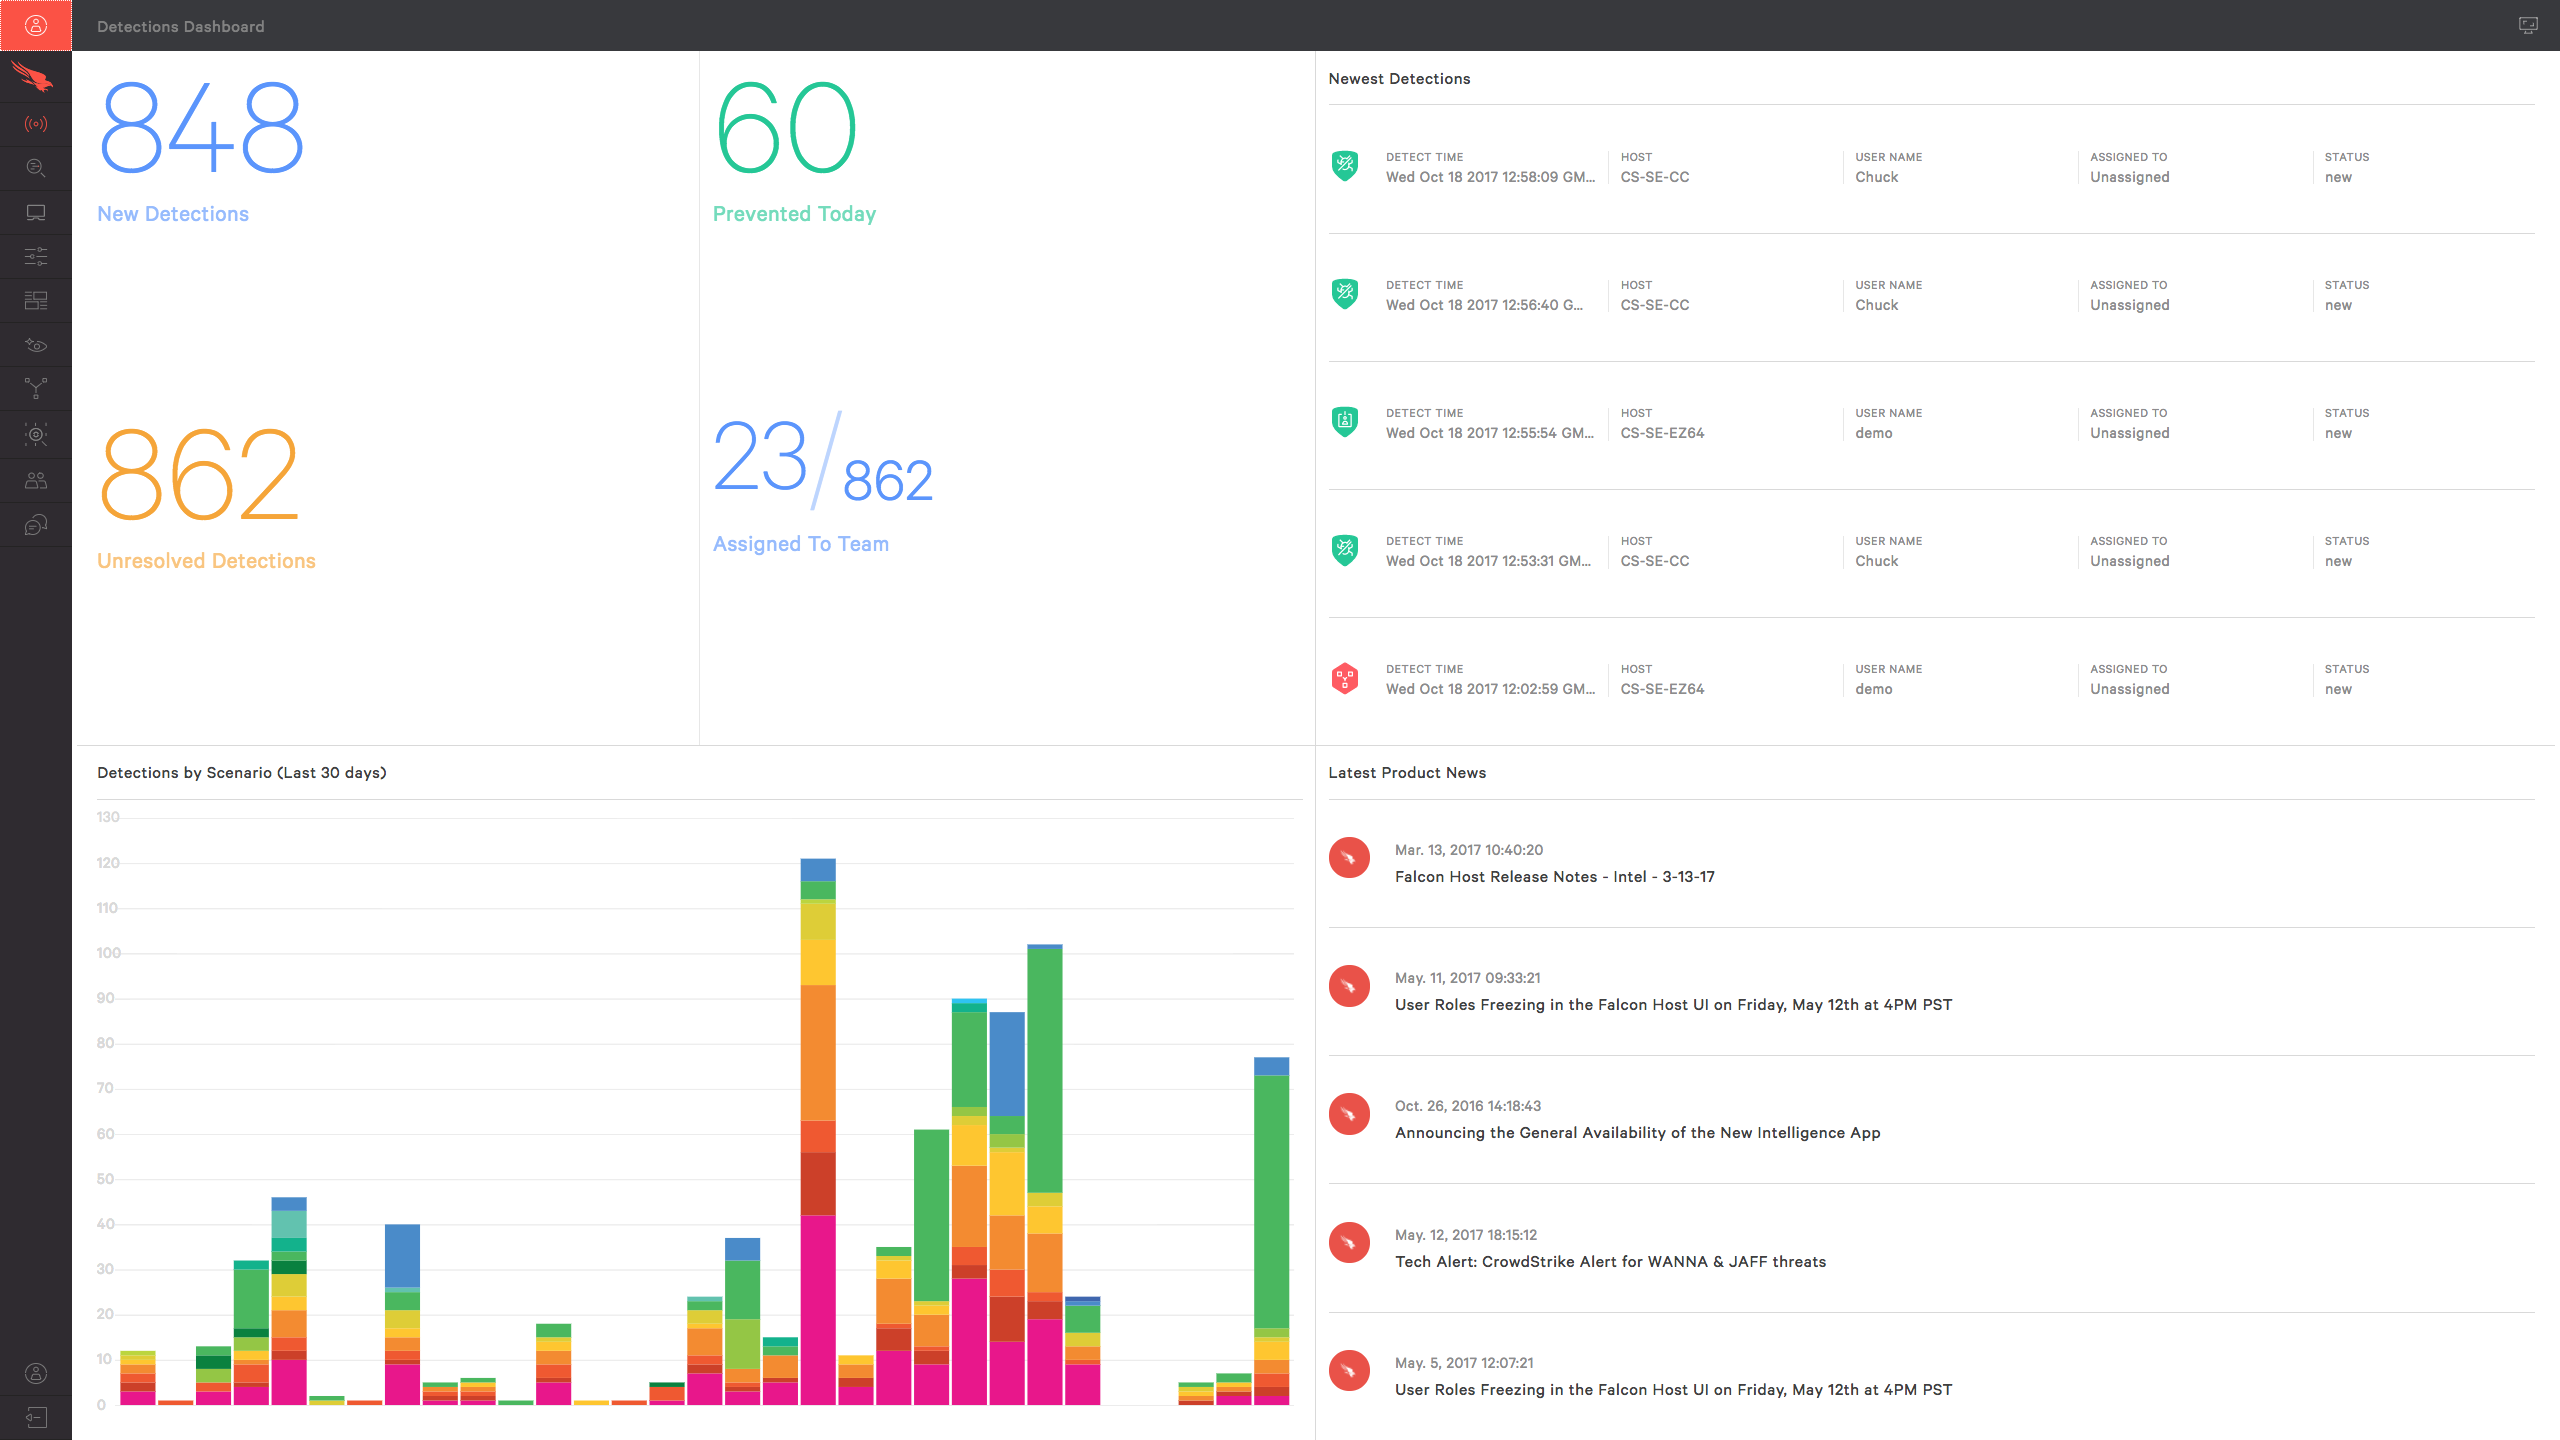Click the Detections Dashboard header title
This screenshot has height=1440, width=2560.
point(181,26)
